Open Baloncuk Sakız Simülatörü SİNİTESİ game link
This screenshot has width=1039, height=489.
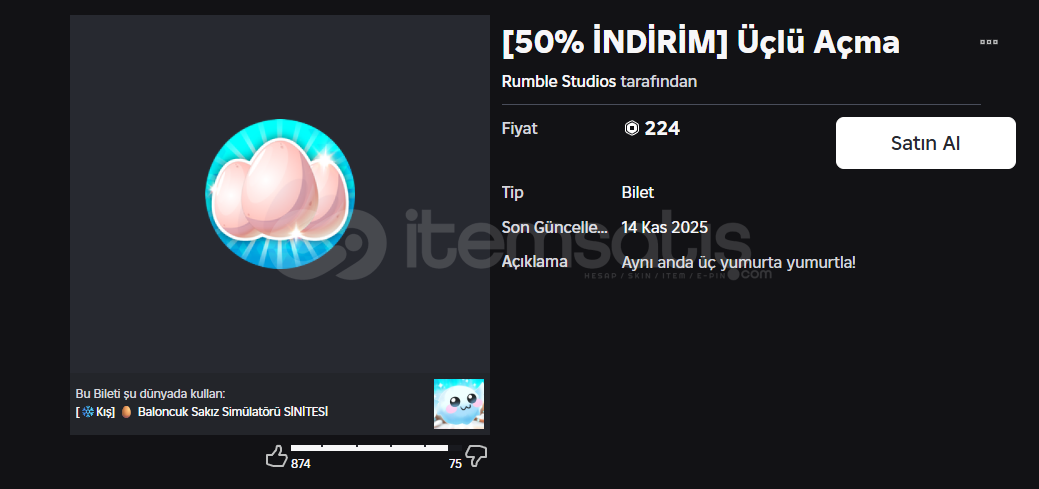[x=233, y=412]
